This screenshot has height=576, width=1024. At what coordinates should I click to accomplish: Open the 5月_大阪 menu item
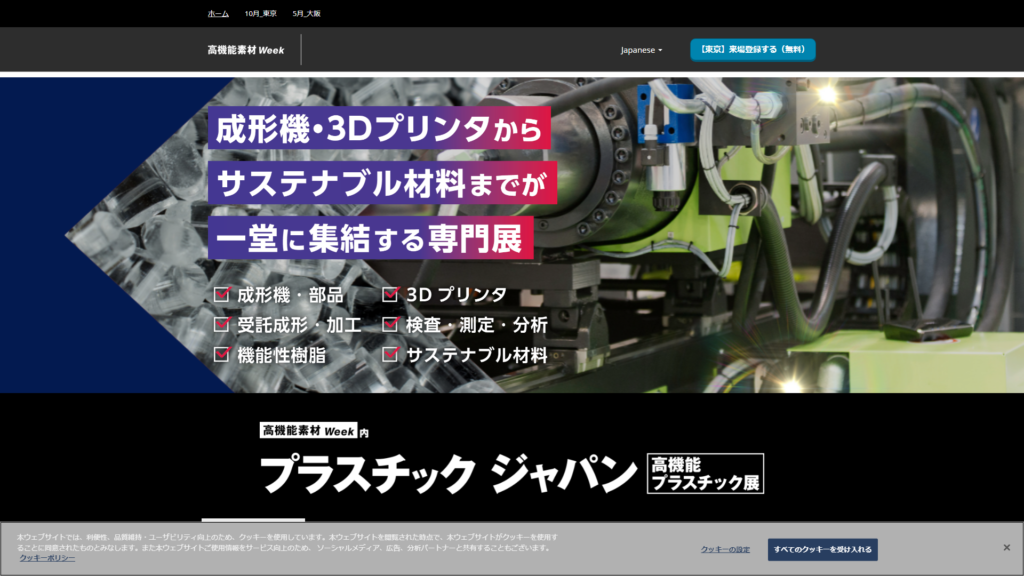306,14
